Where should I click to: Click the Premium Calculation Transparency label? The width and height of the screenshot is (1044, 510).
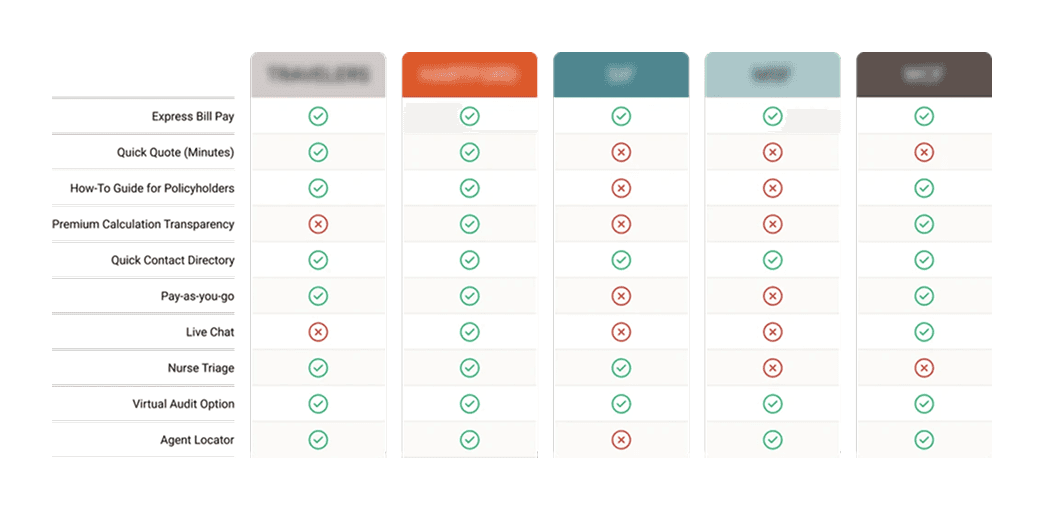pos(143,224)
